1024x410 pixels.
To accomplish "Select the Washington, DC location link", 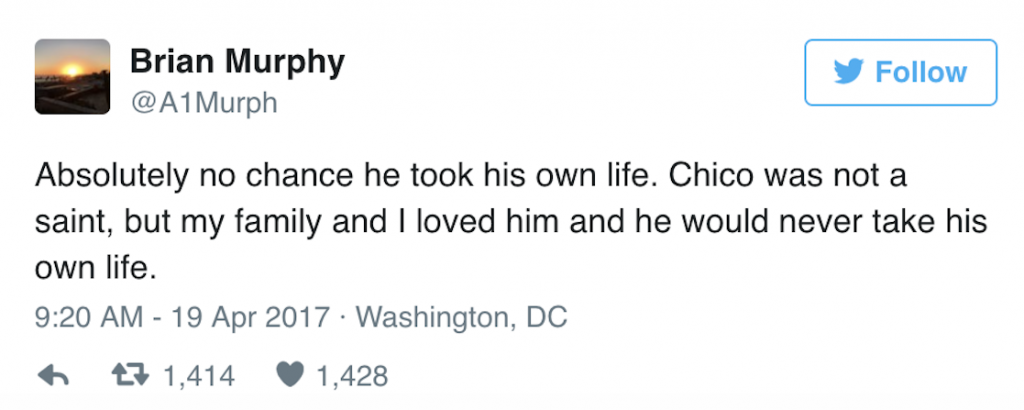I will pos(462,318).
